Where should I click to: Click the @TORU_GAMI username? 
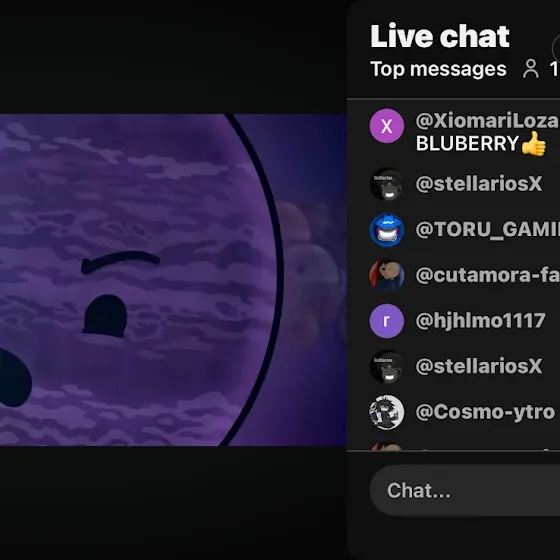tap(488, 230)
